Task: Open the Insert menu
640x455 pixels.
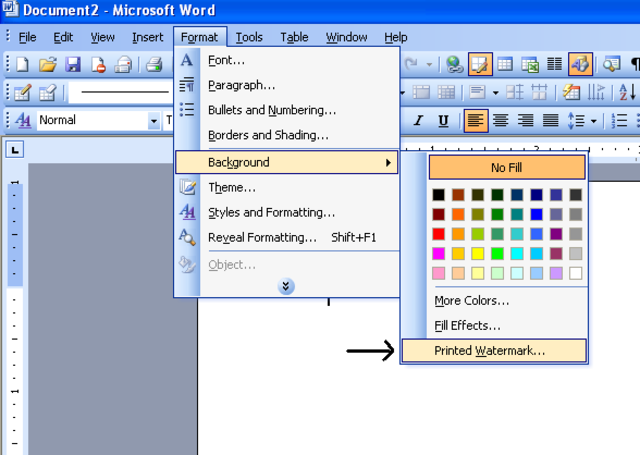Action: [148, 38]
